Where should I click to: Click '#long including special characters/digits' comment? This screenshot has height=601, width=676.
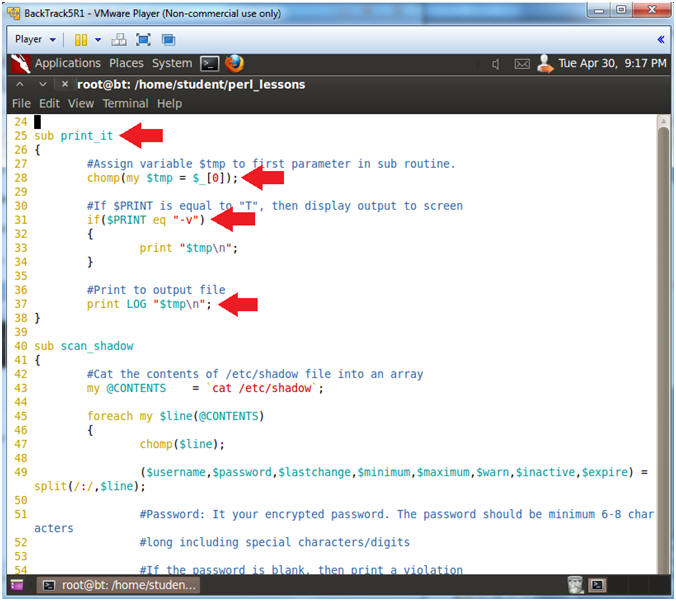pos(275,542)
